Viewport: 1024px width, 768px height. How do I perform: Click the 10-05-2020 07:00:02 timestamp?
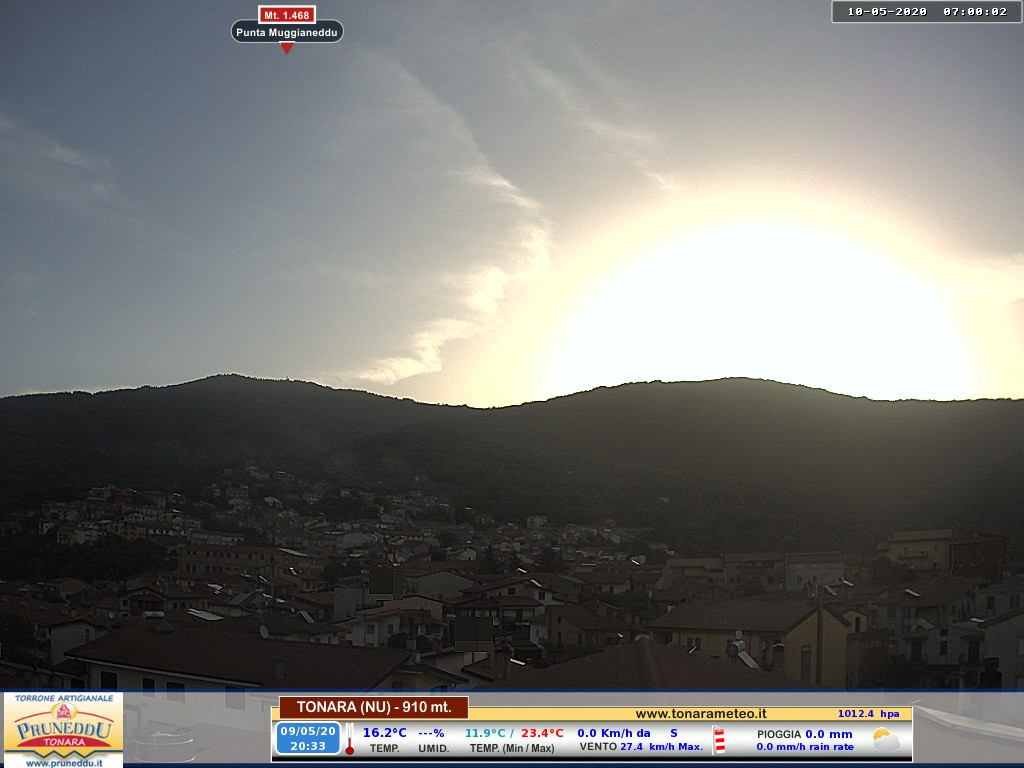point(927,12)
